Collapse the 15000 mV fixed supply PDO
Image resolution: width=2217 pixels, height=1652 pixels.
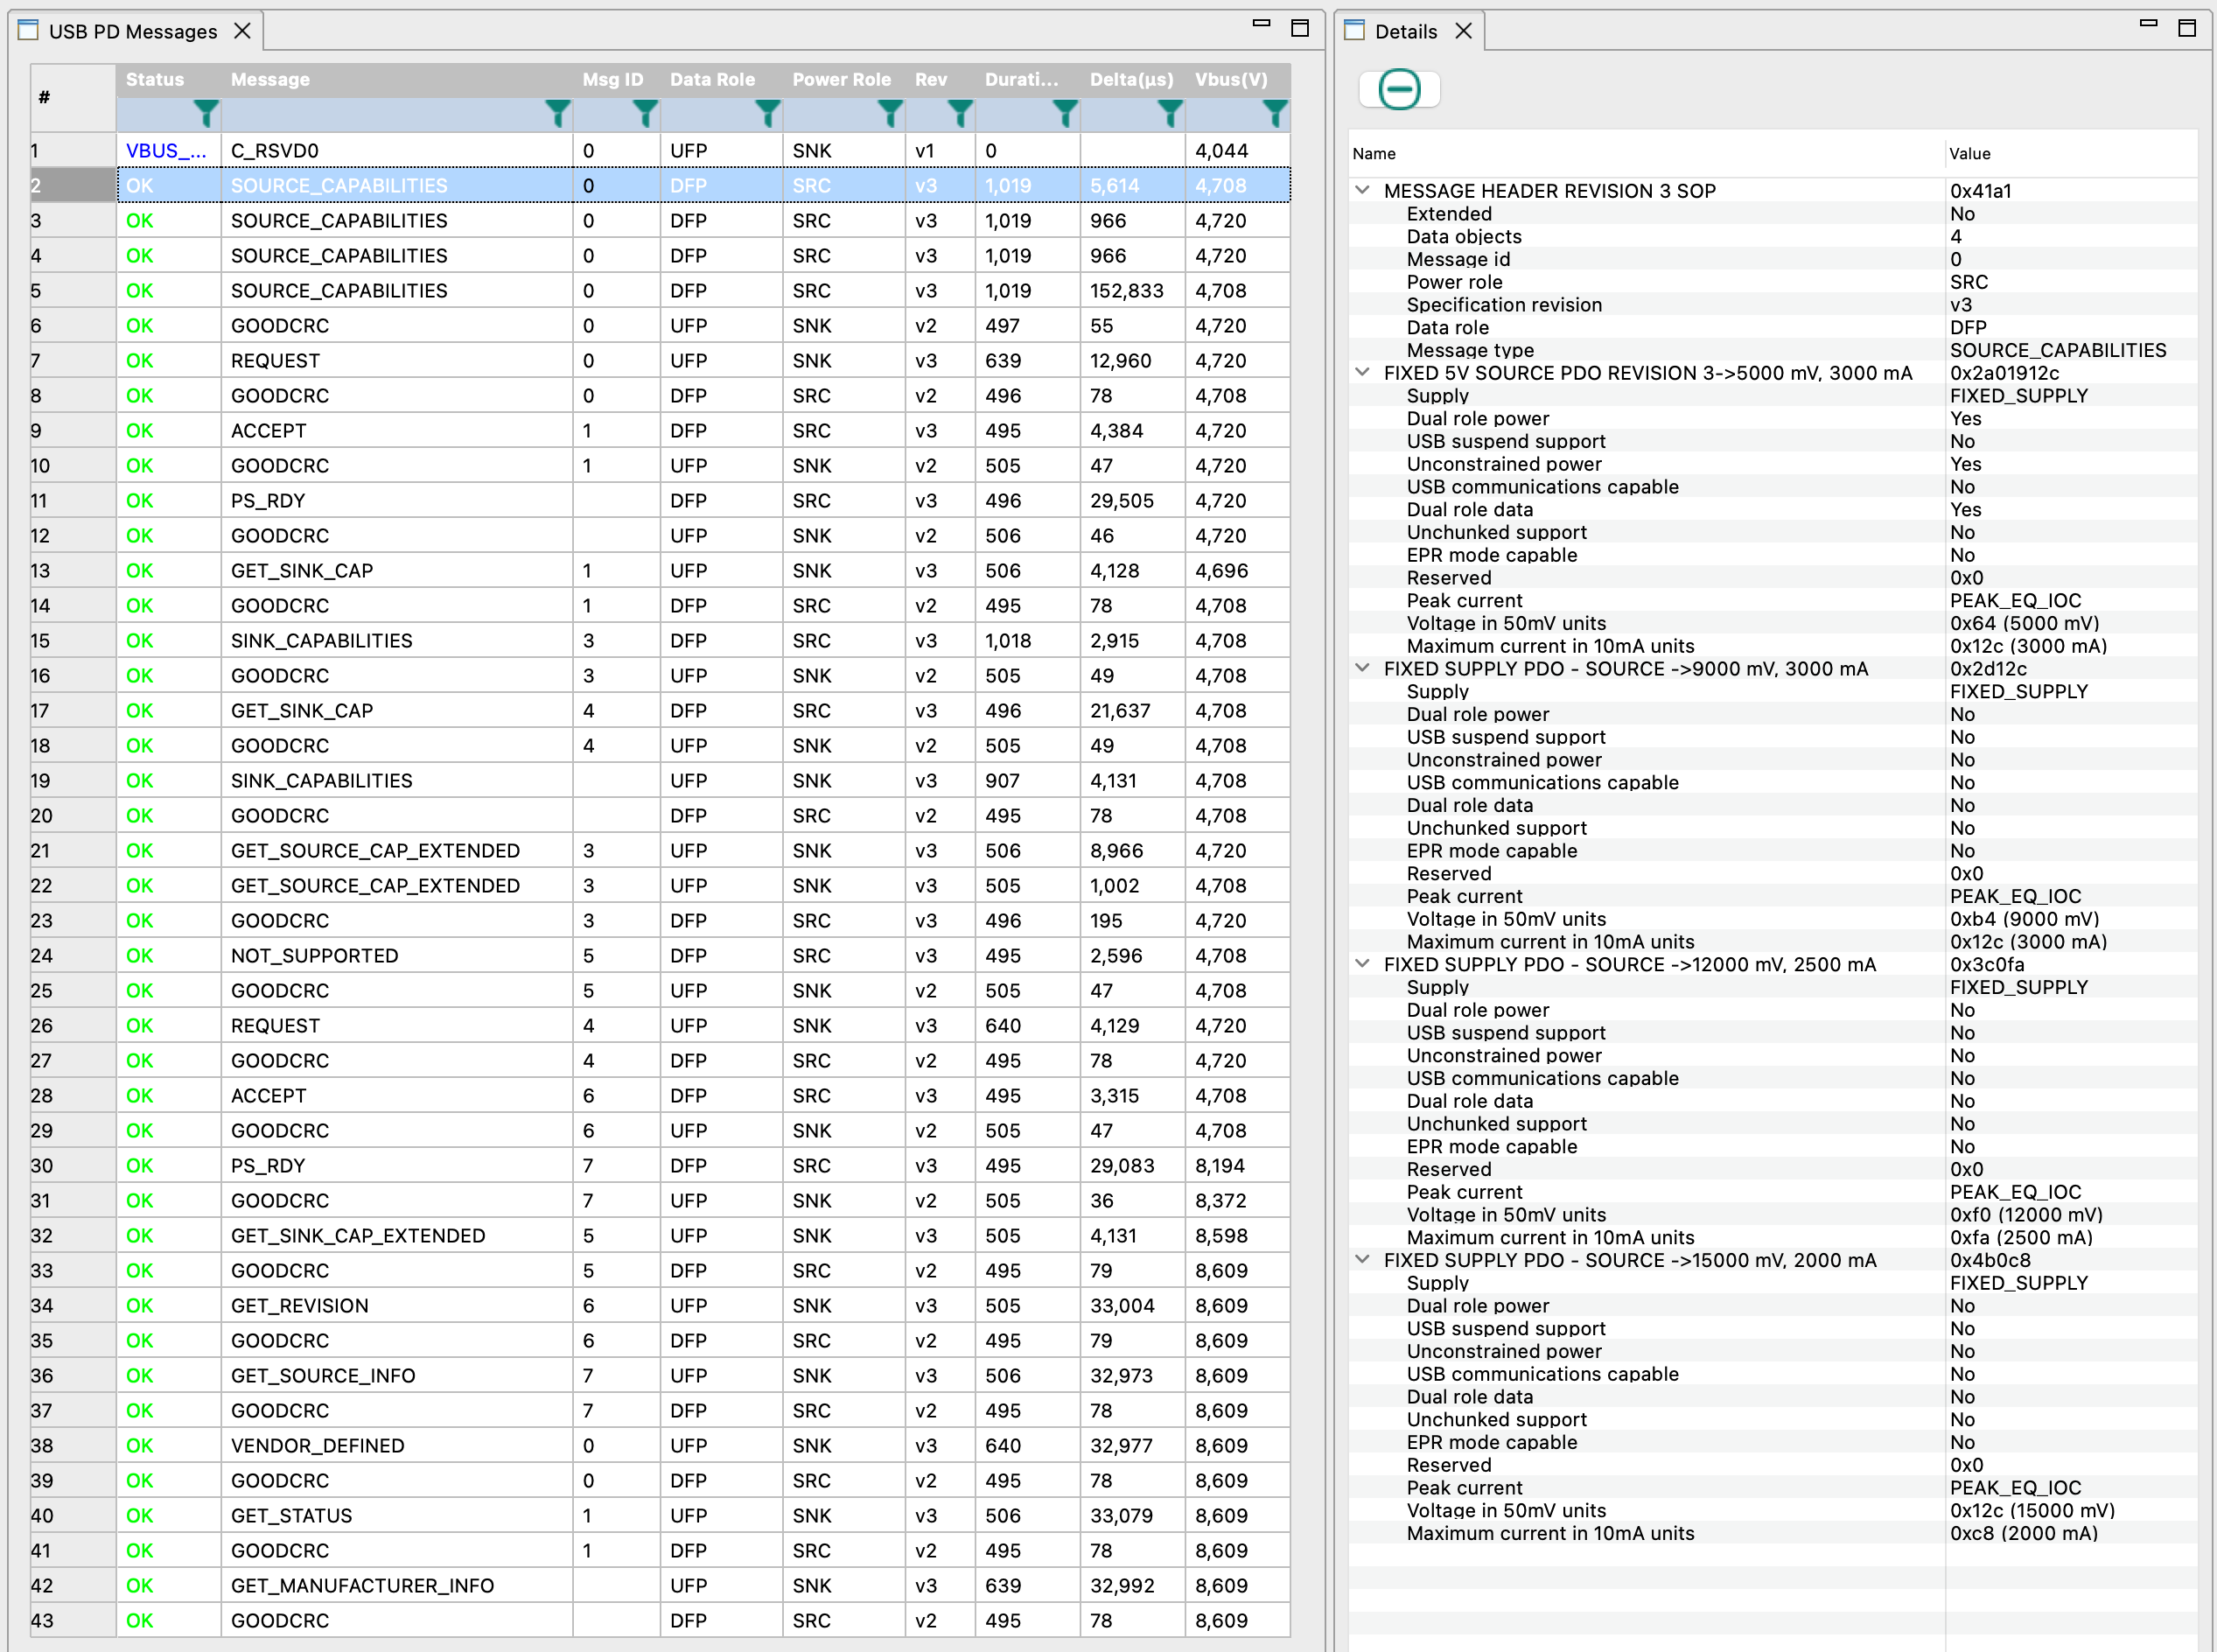(1362, 1260)
